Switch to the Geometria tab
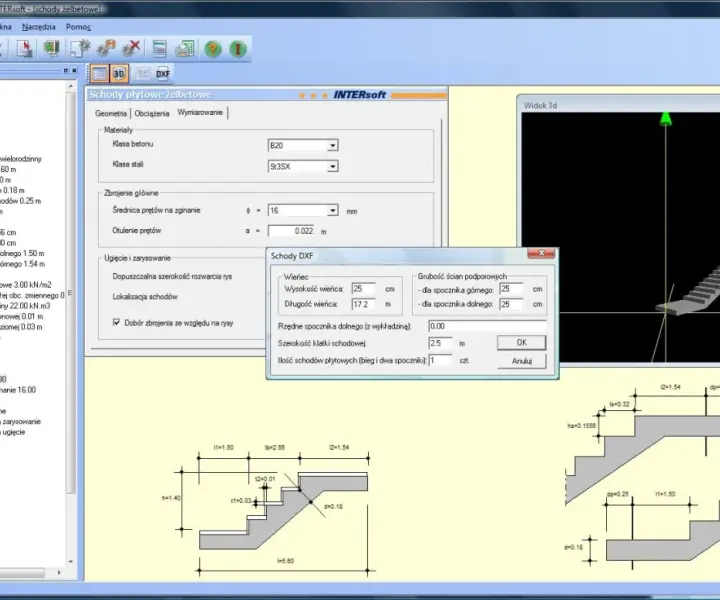This screenshot has width=720, height=600. point(111,113)
